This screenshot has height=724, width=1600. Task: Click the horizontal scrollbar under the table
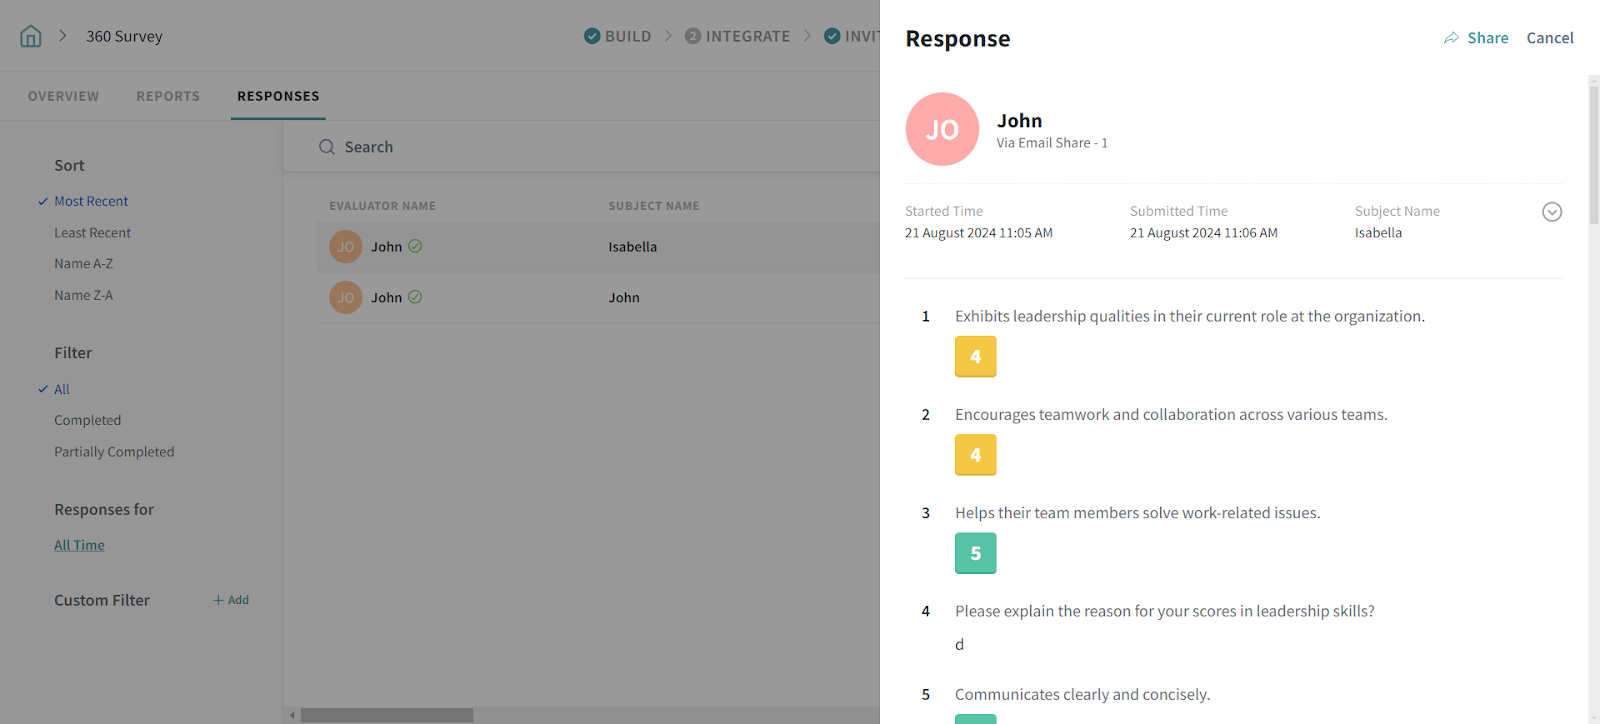click(387, 715)
